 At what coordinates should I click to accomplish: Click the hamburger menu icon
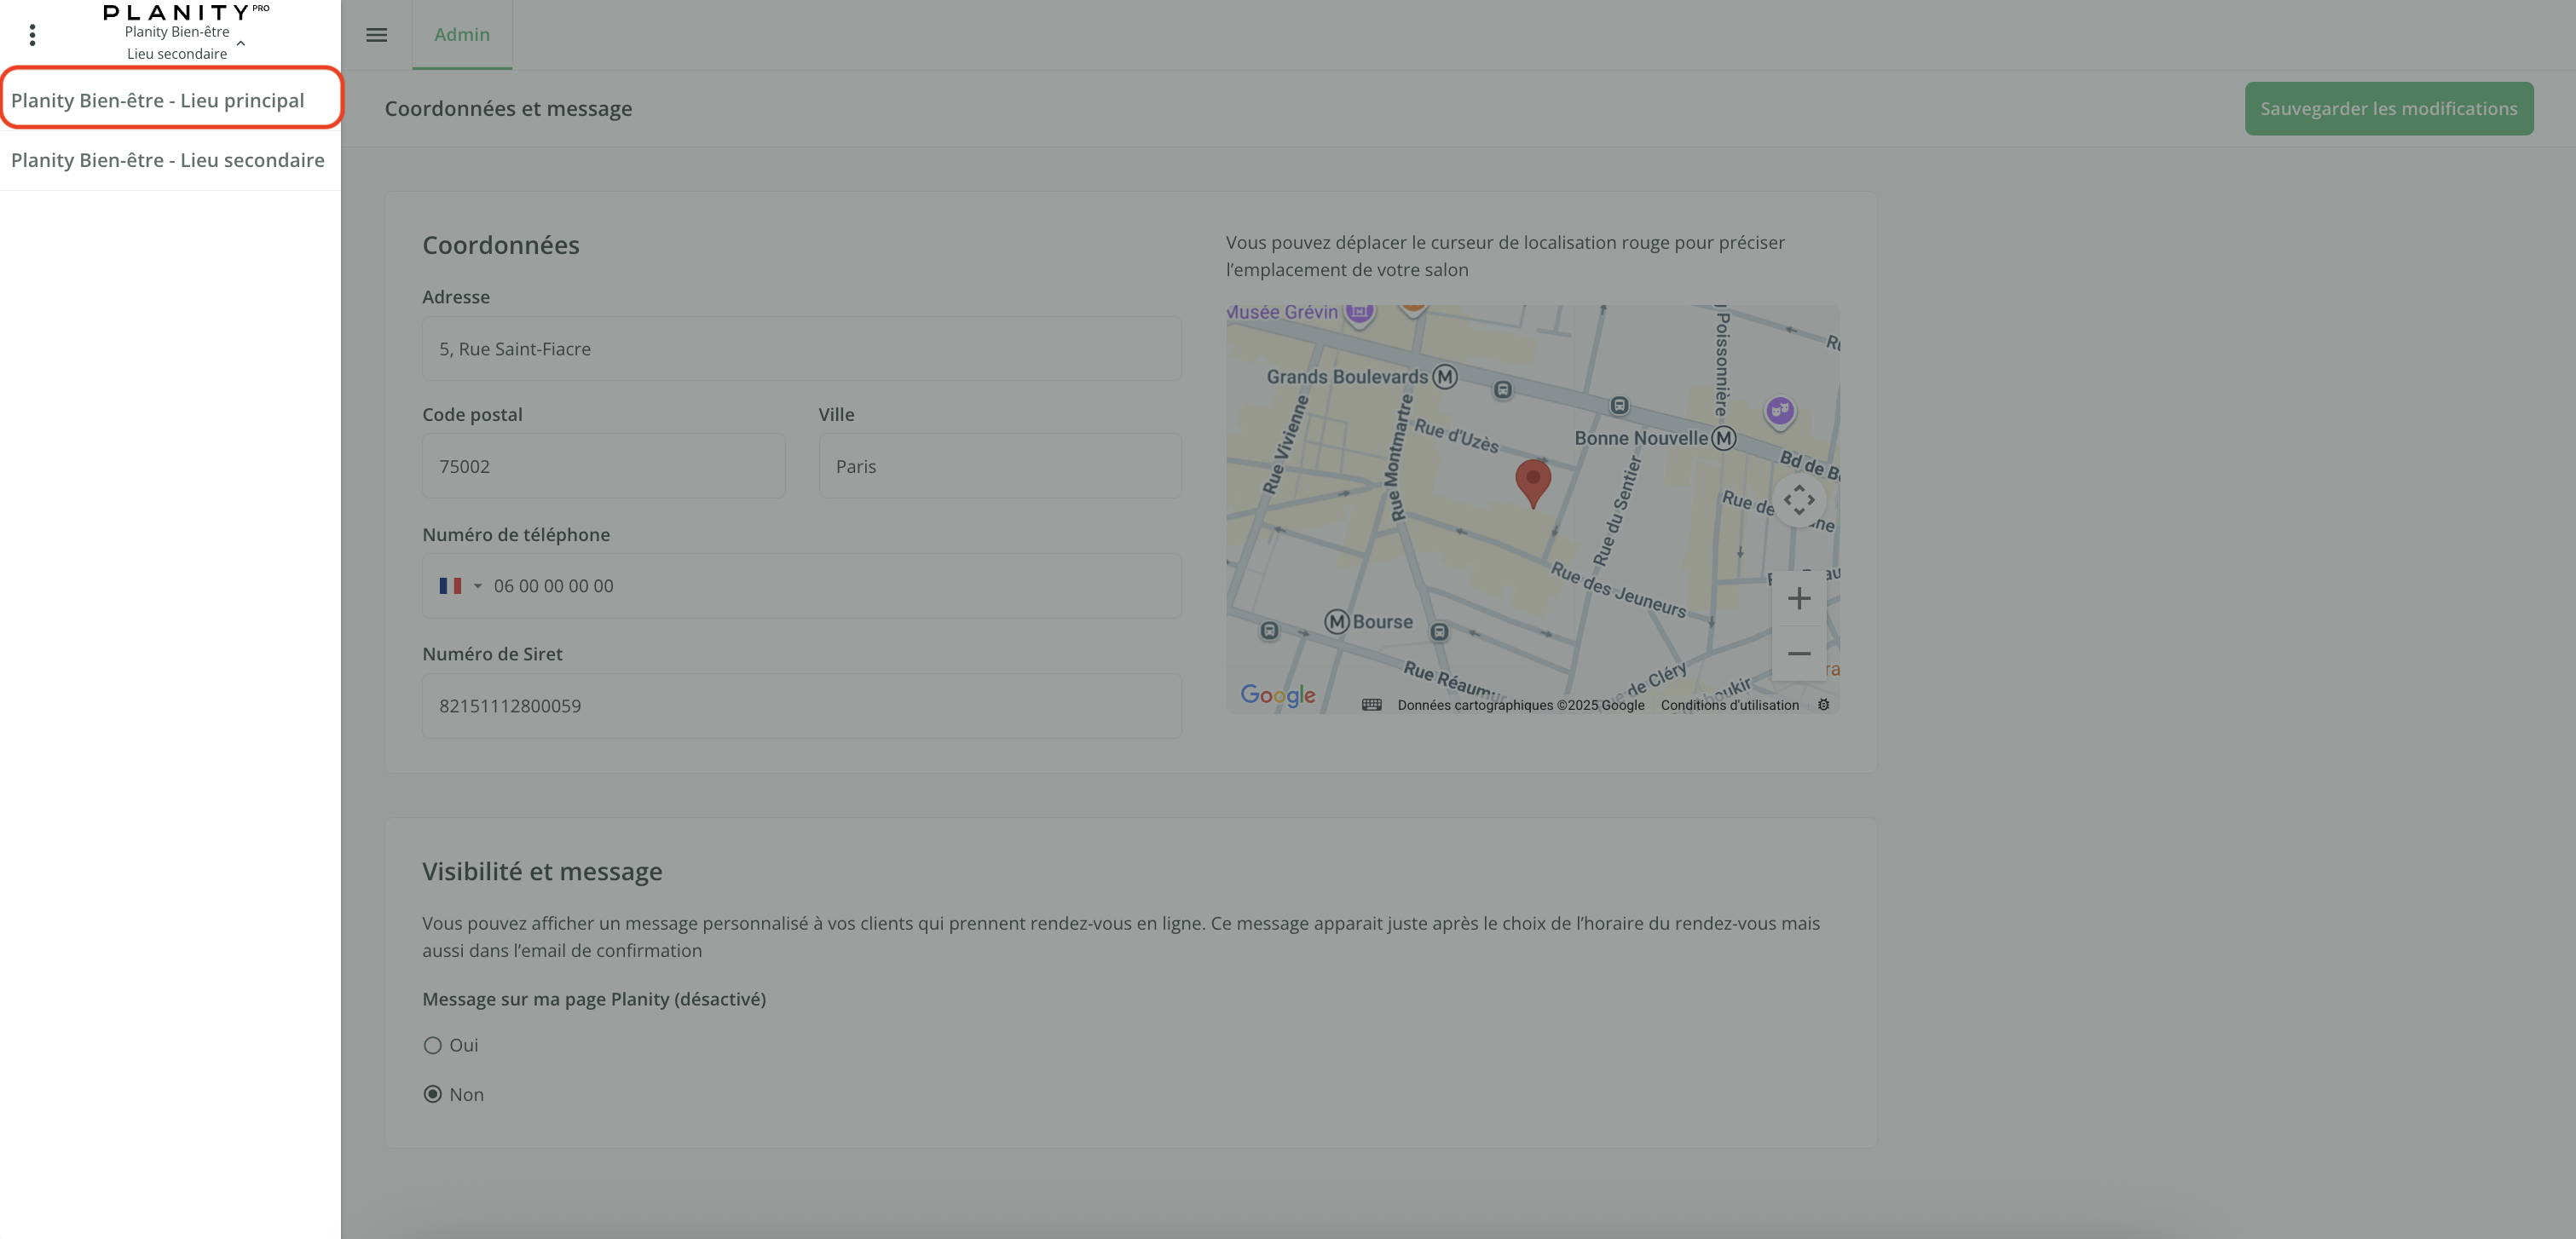[376, 35]
